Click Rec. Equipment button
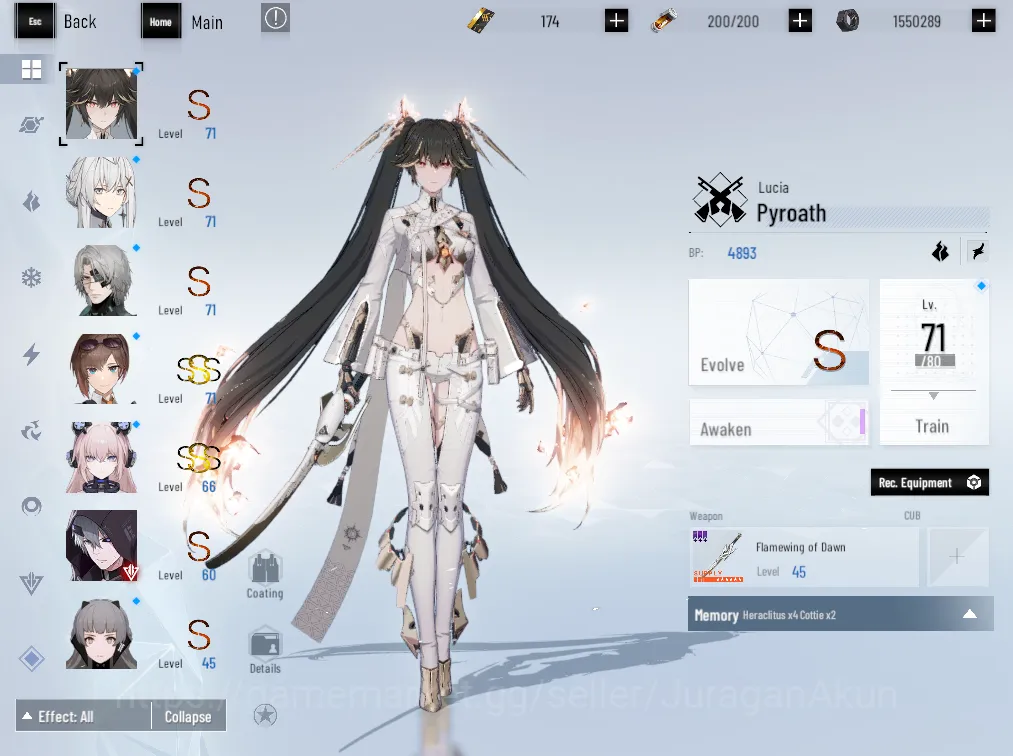 point(930,483)
